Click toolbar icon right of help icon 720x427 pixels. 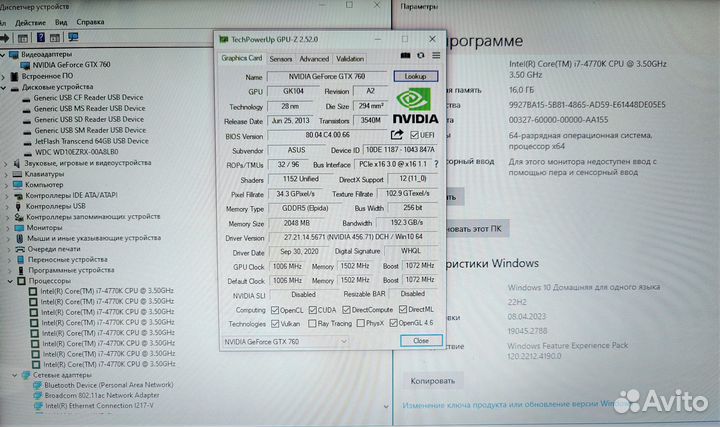pyautogui.click(x=55, y=38)
